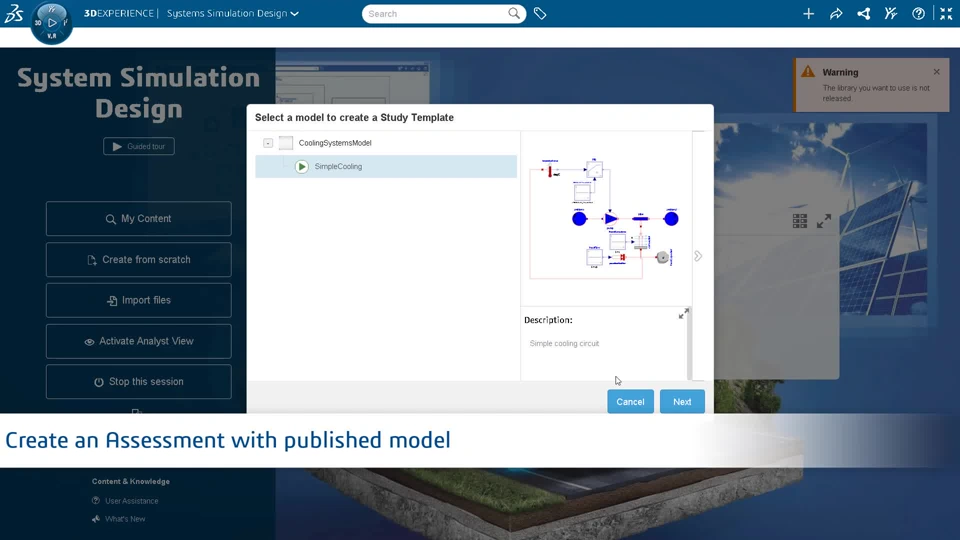Image resolution: width=960 pixels, height=540 pixels.
Task: Expand the Description panel
Action: (x=684, y=313)
